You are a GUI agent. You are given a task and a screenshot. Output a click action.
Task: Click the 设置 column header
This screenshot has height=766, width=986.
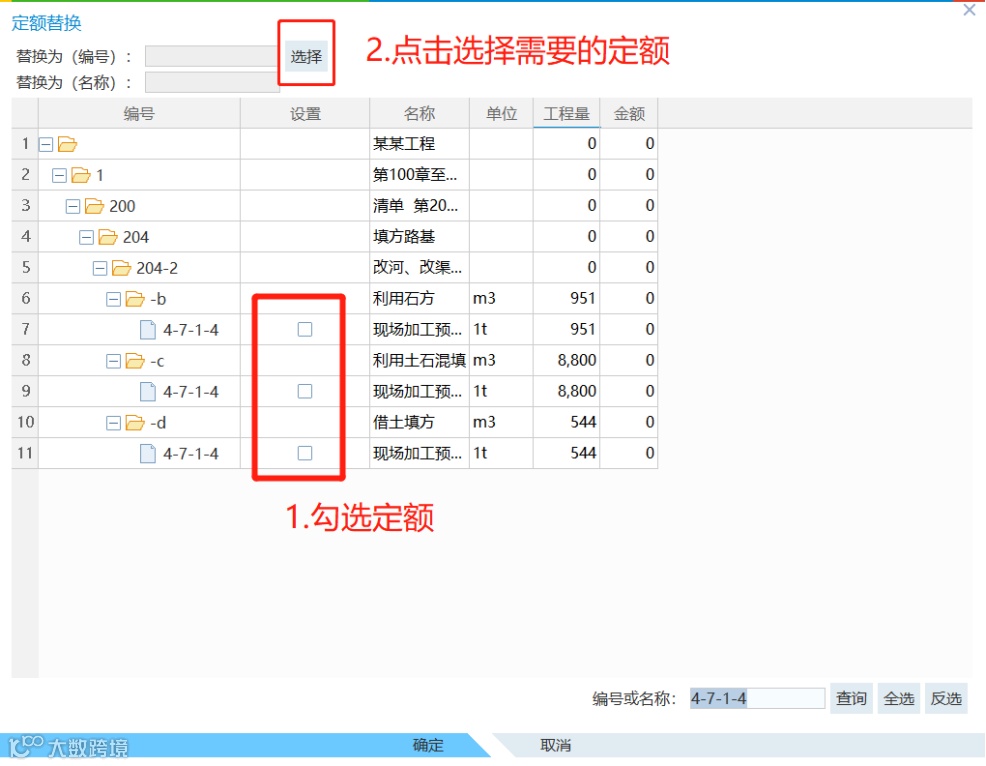[x=305, y=114]
